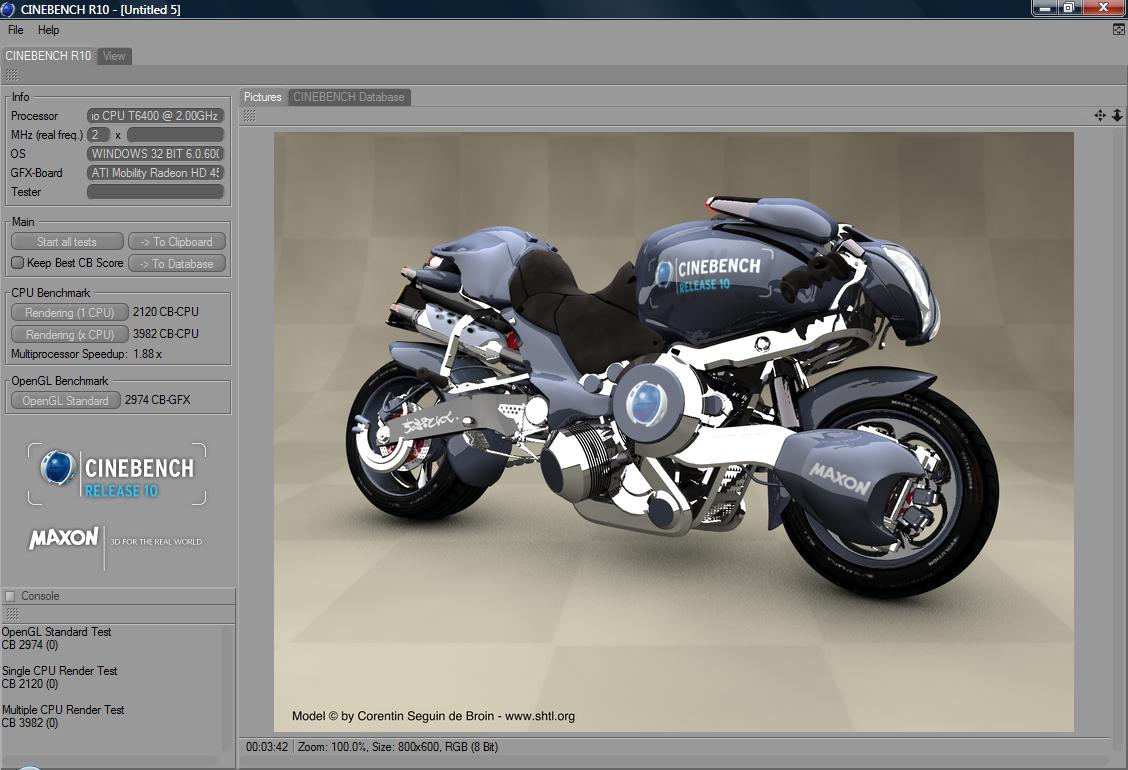Click the MHz field showing 2
This screenshot has width=1128, height=770.
click(99, 135)
